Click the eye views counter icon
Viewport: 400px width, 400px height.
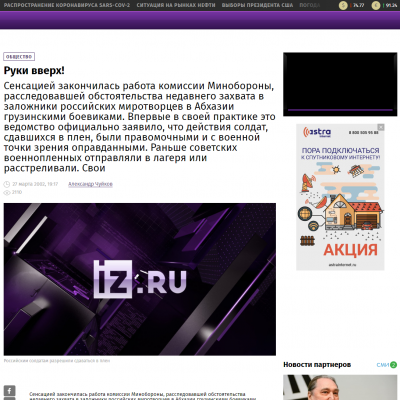7,193
